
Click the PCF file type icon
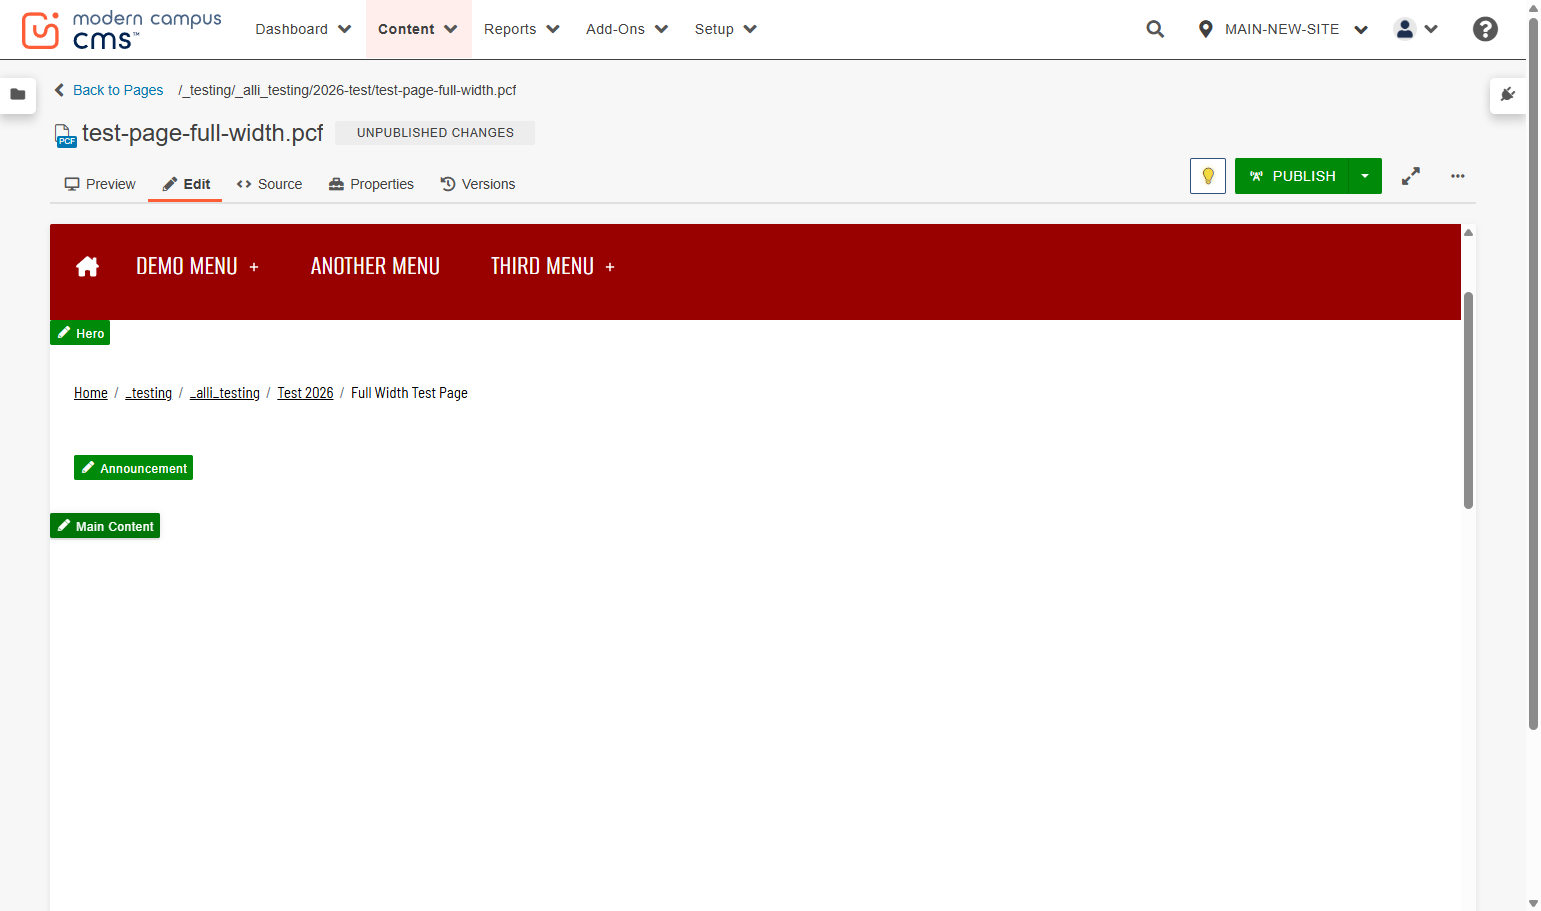pyautogui.click(x=64, y=135)
